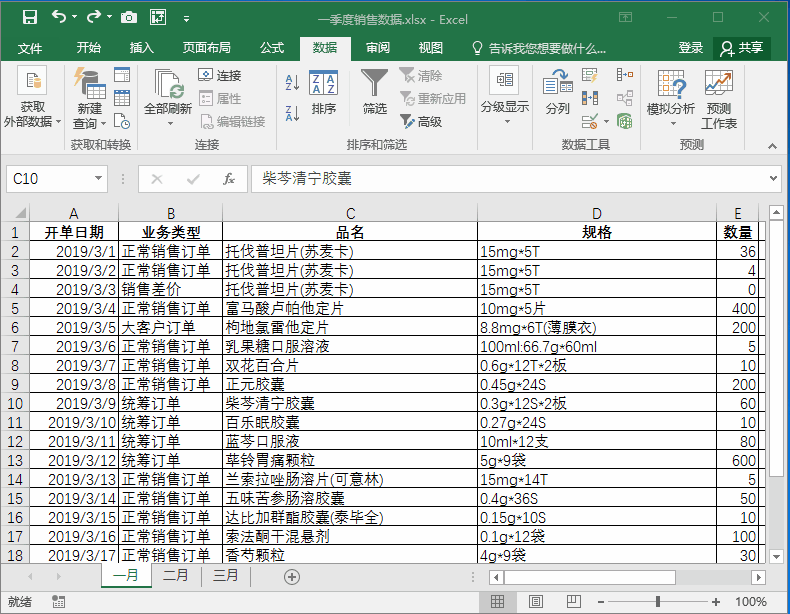Select column C header
This screenshot has height=614, width=790.
[x=350, y=214]
